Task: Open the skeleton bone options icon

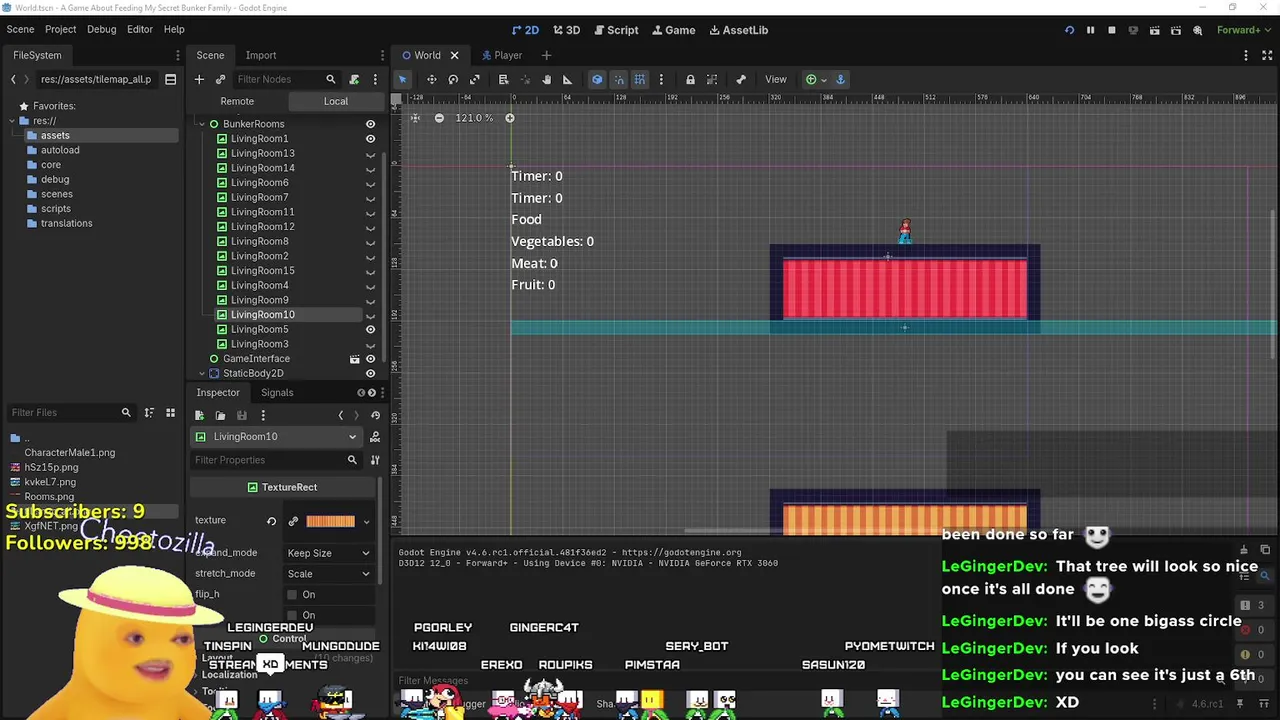Action: [x=741, y=79]
